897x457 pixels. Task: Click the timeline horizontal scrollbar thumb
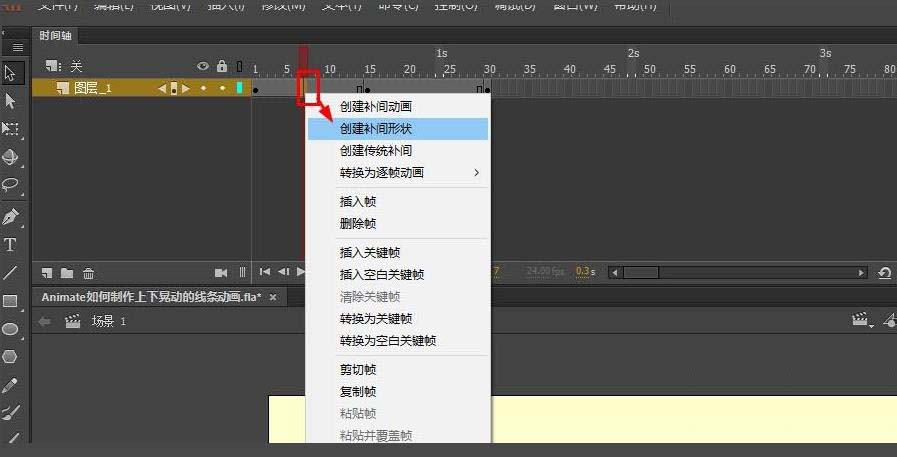pyautogui.click(x=641, y=272)
